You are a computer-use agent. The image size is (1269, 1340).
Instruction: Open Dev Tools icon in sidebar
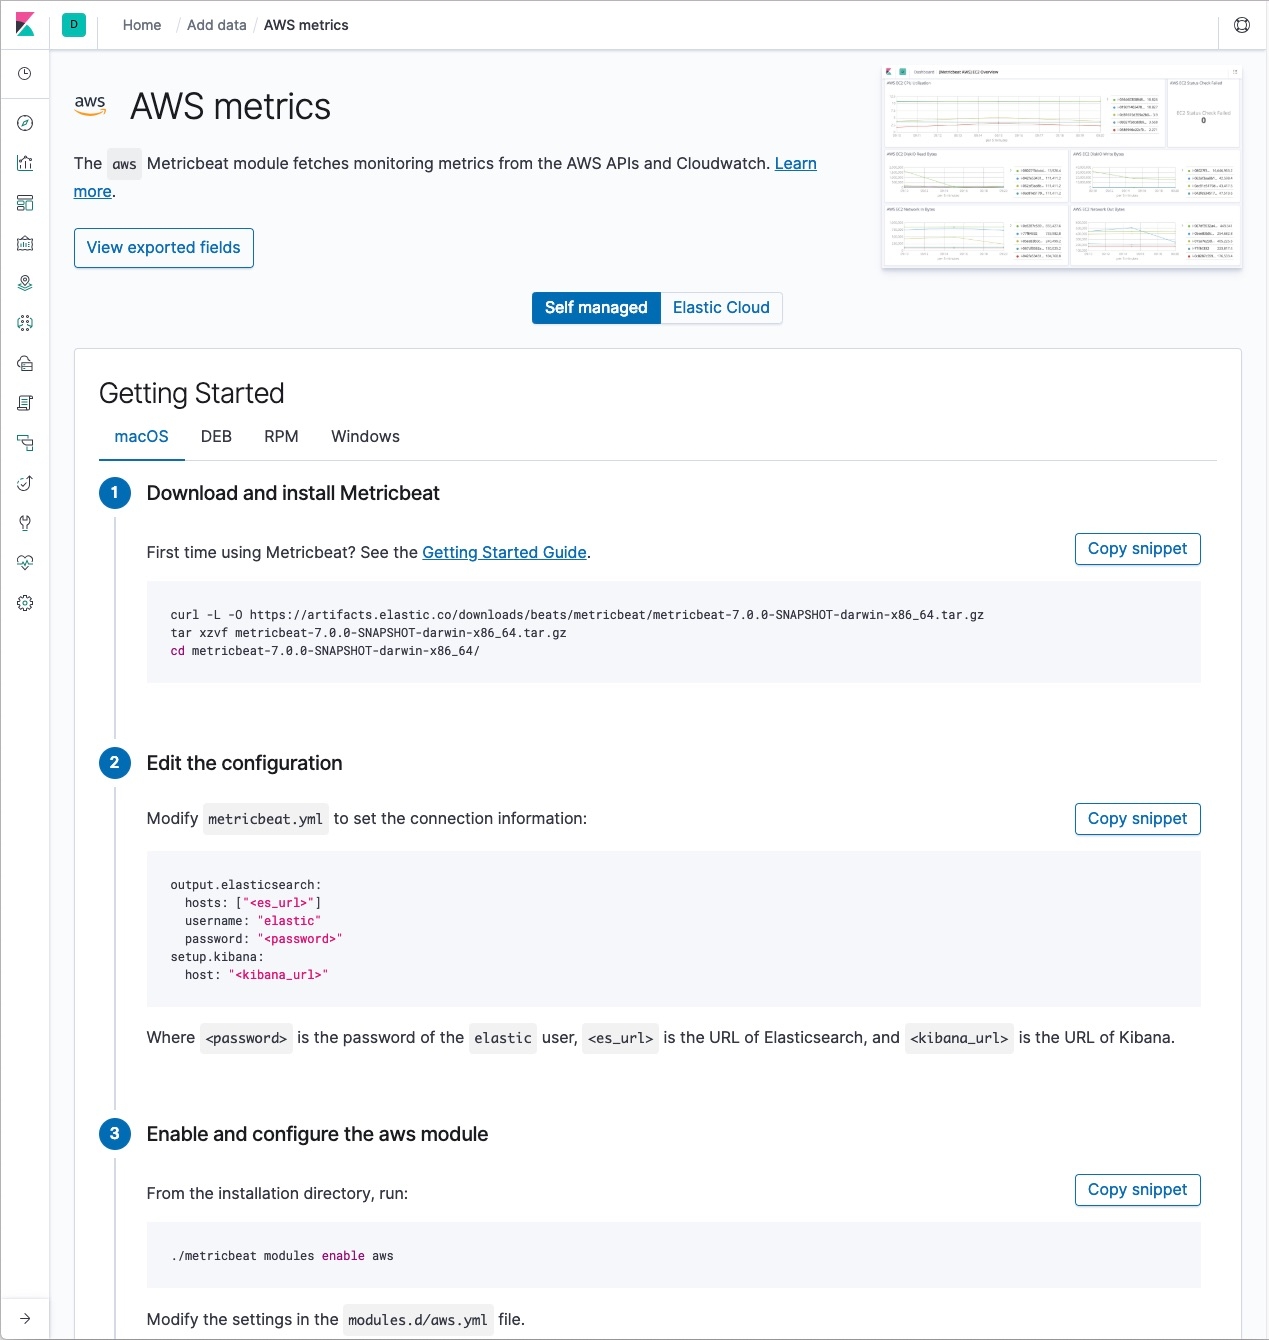(25, 523)
